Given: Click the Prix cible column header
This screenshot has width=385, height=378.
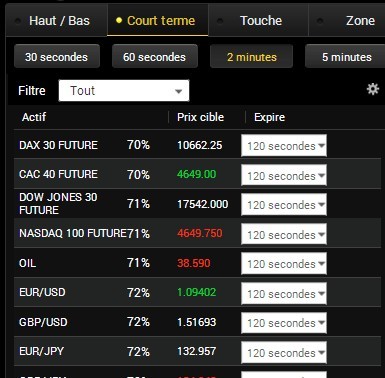Looking at the screenshot, I should [200, 117].
